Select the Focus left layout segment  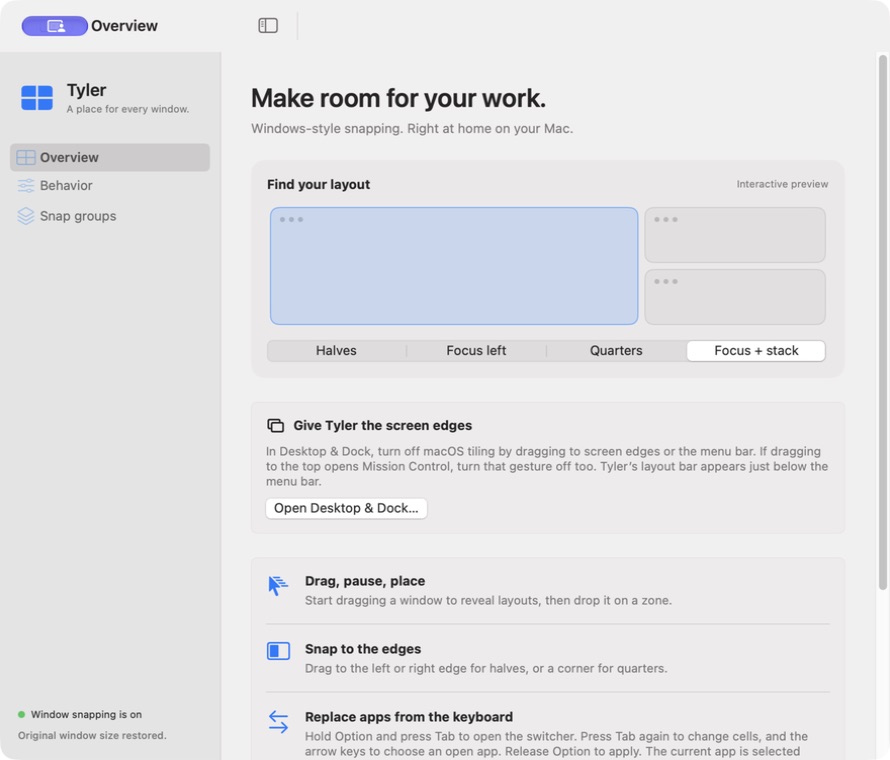tap(476, 351)
